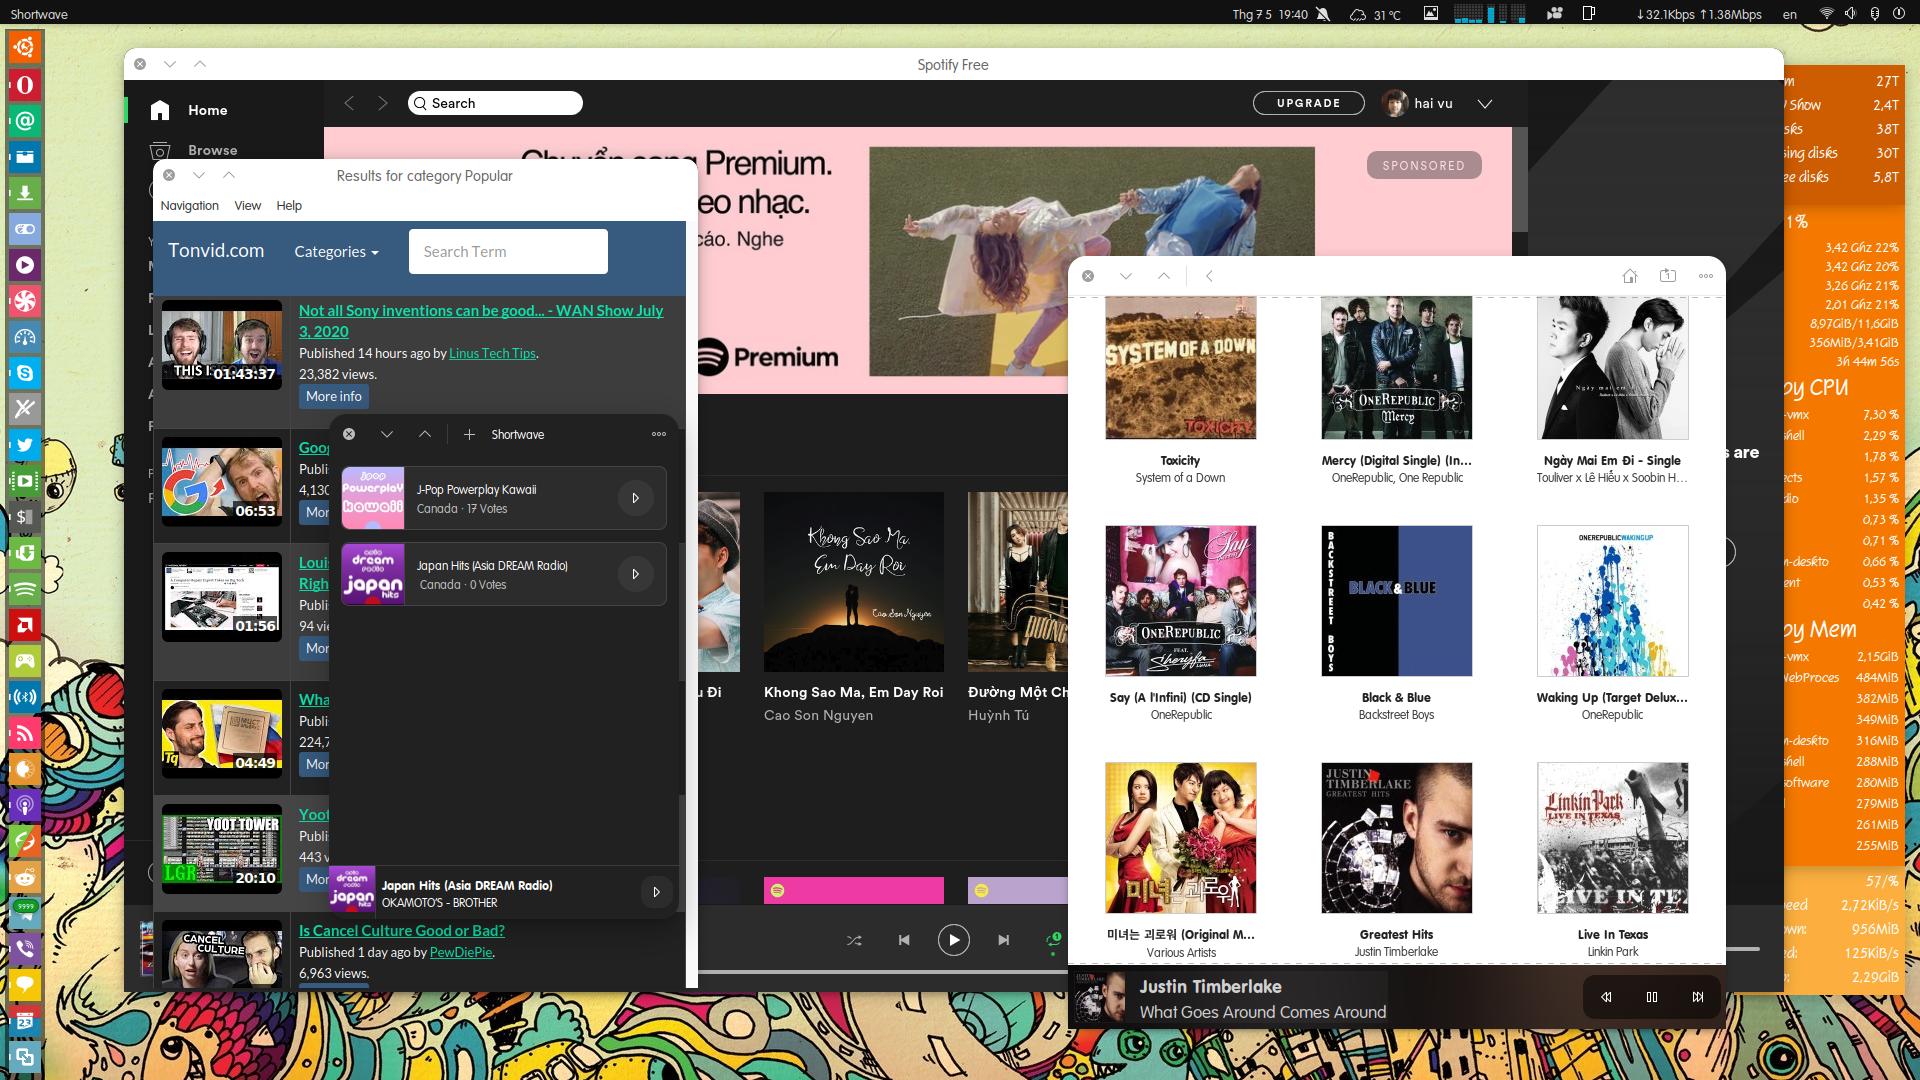Open the music player window down-chevron
The height and width of the screenshot is (1080, 1920).
tap(1126, 276)
